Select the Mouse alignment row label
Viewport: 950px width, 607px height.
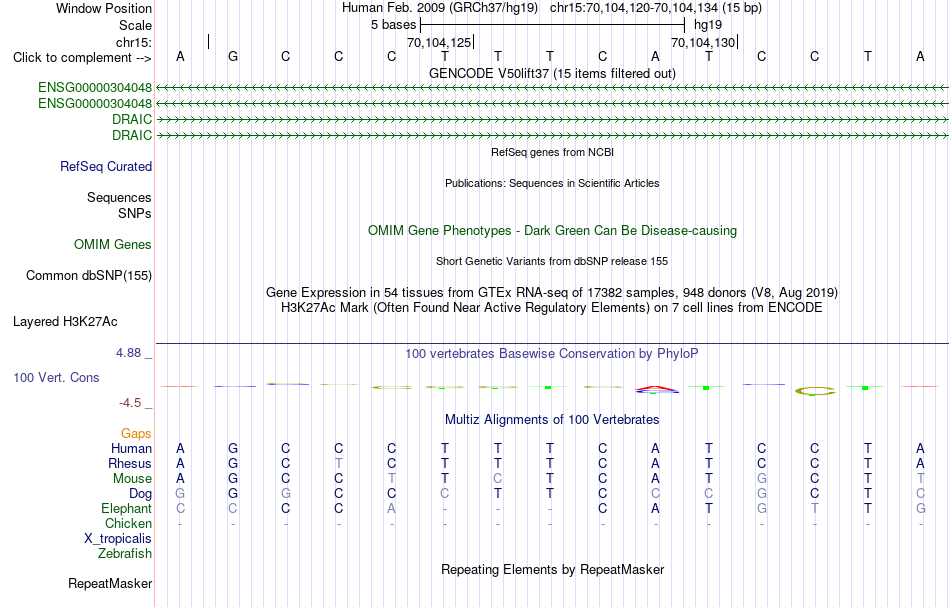(x=132, y=479)
